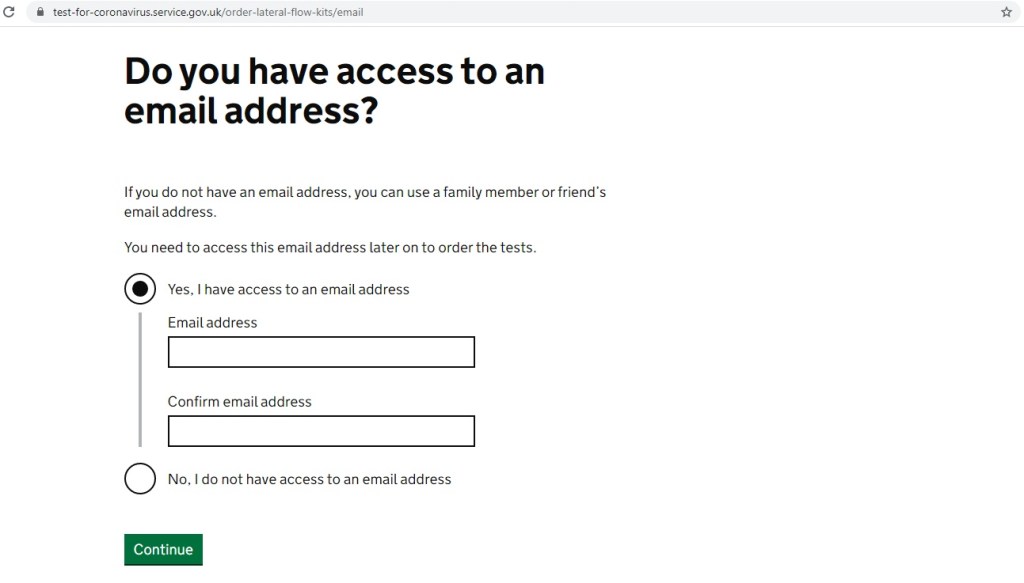Click the 'Confirm email address' field label
The width and height of the screenshot is (1024, 583).
point(239,401)
